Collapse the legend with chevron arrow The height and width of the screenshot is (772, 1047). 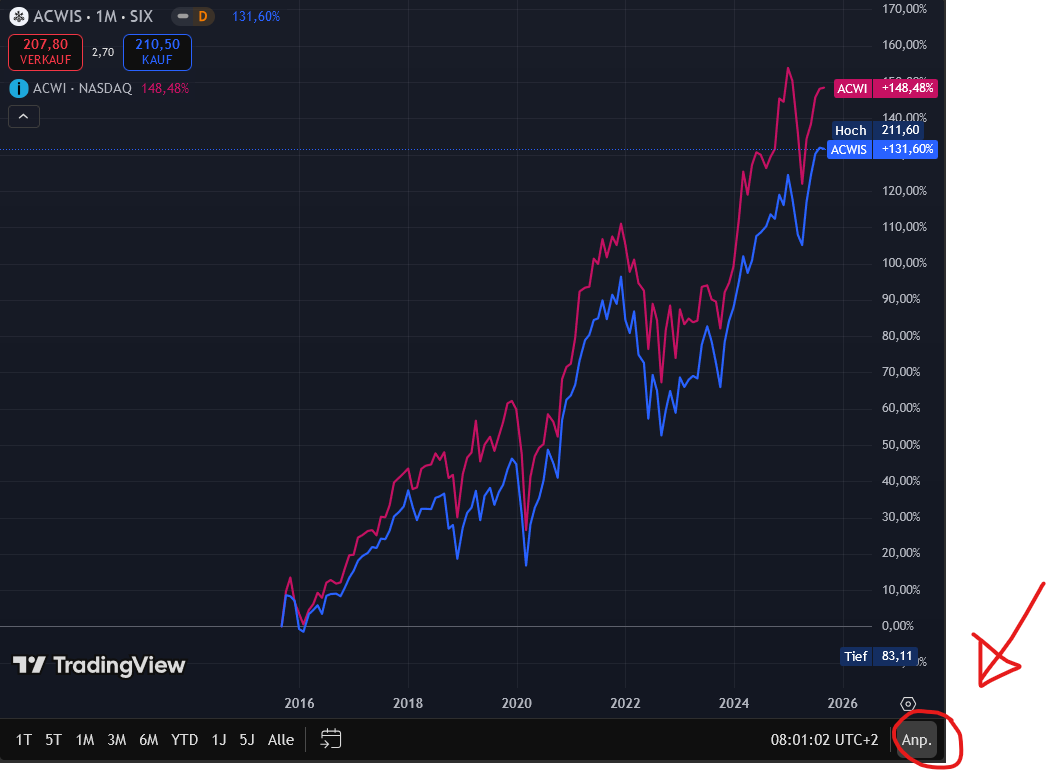pyautogui.click(x=24, y=117)
